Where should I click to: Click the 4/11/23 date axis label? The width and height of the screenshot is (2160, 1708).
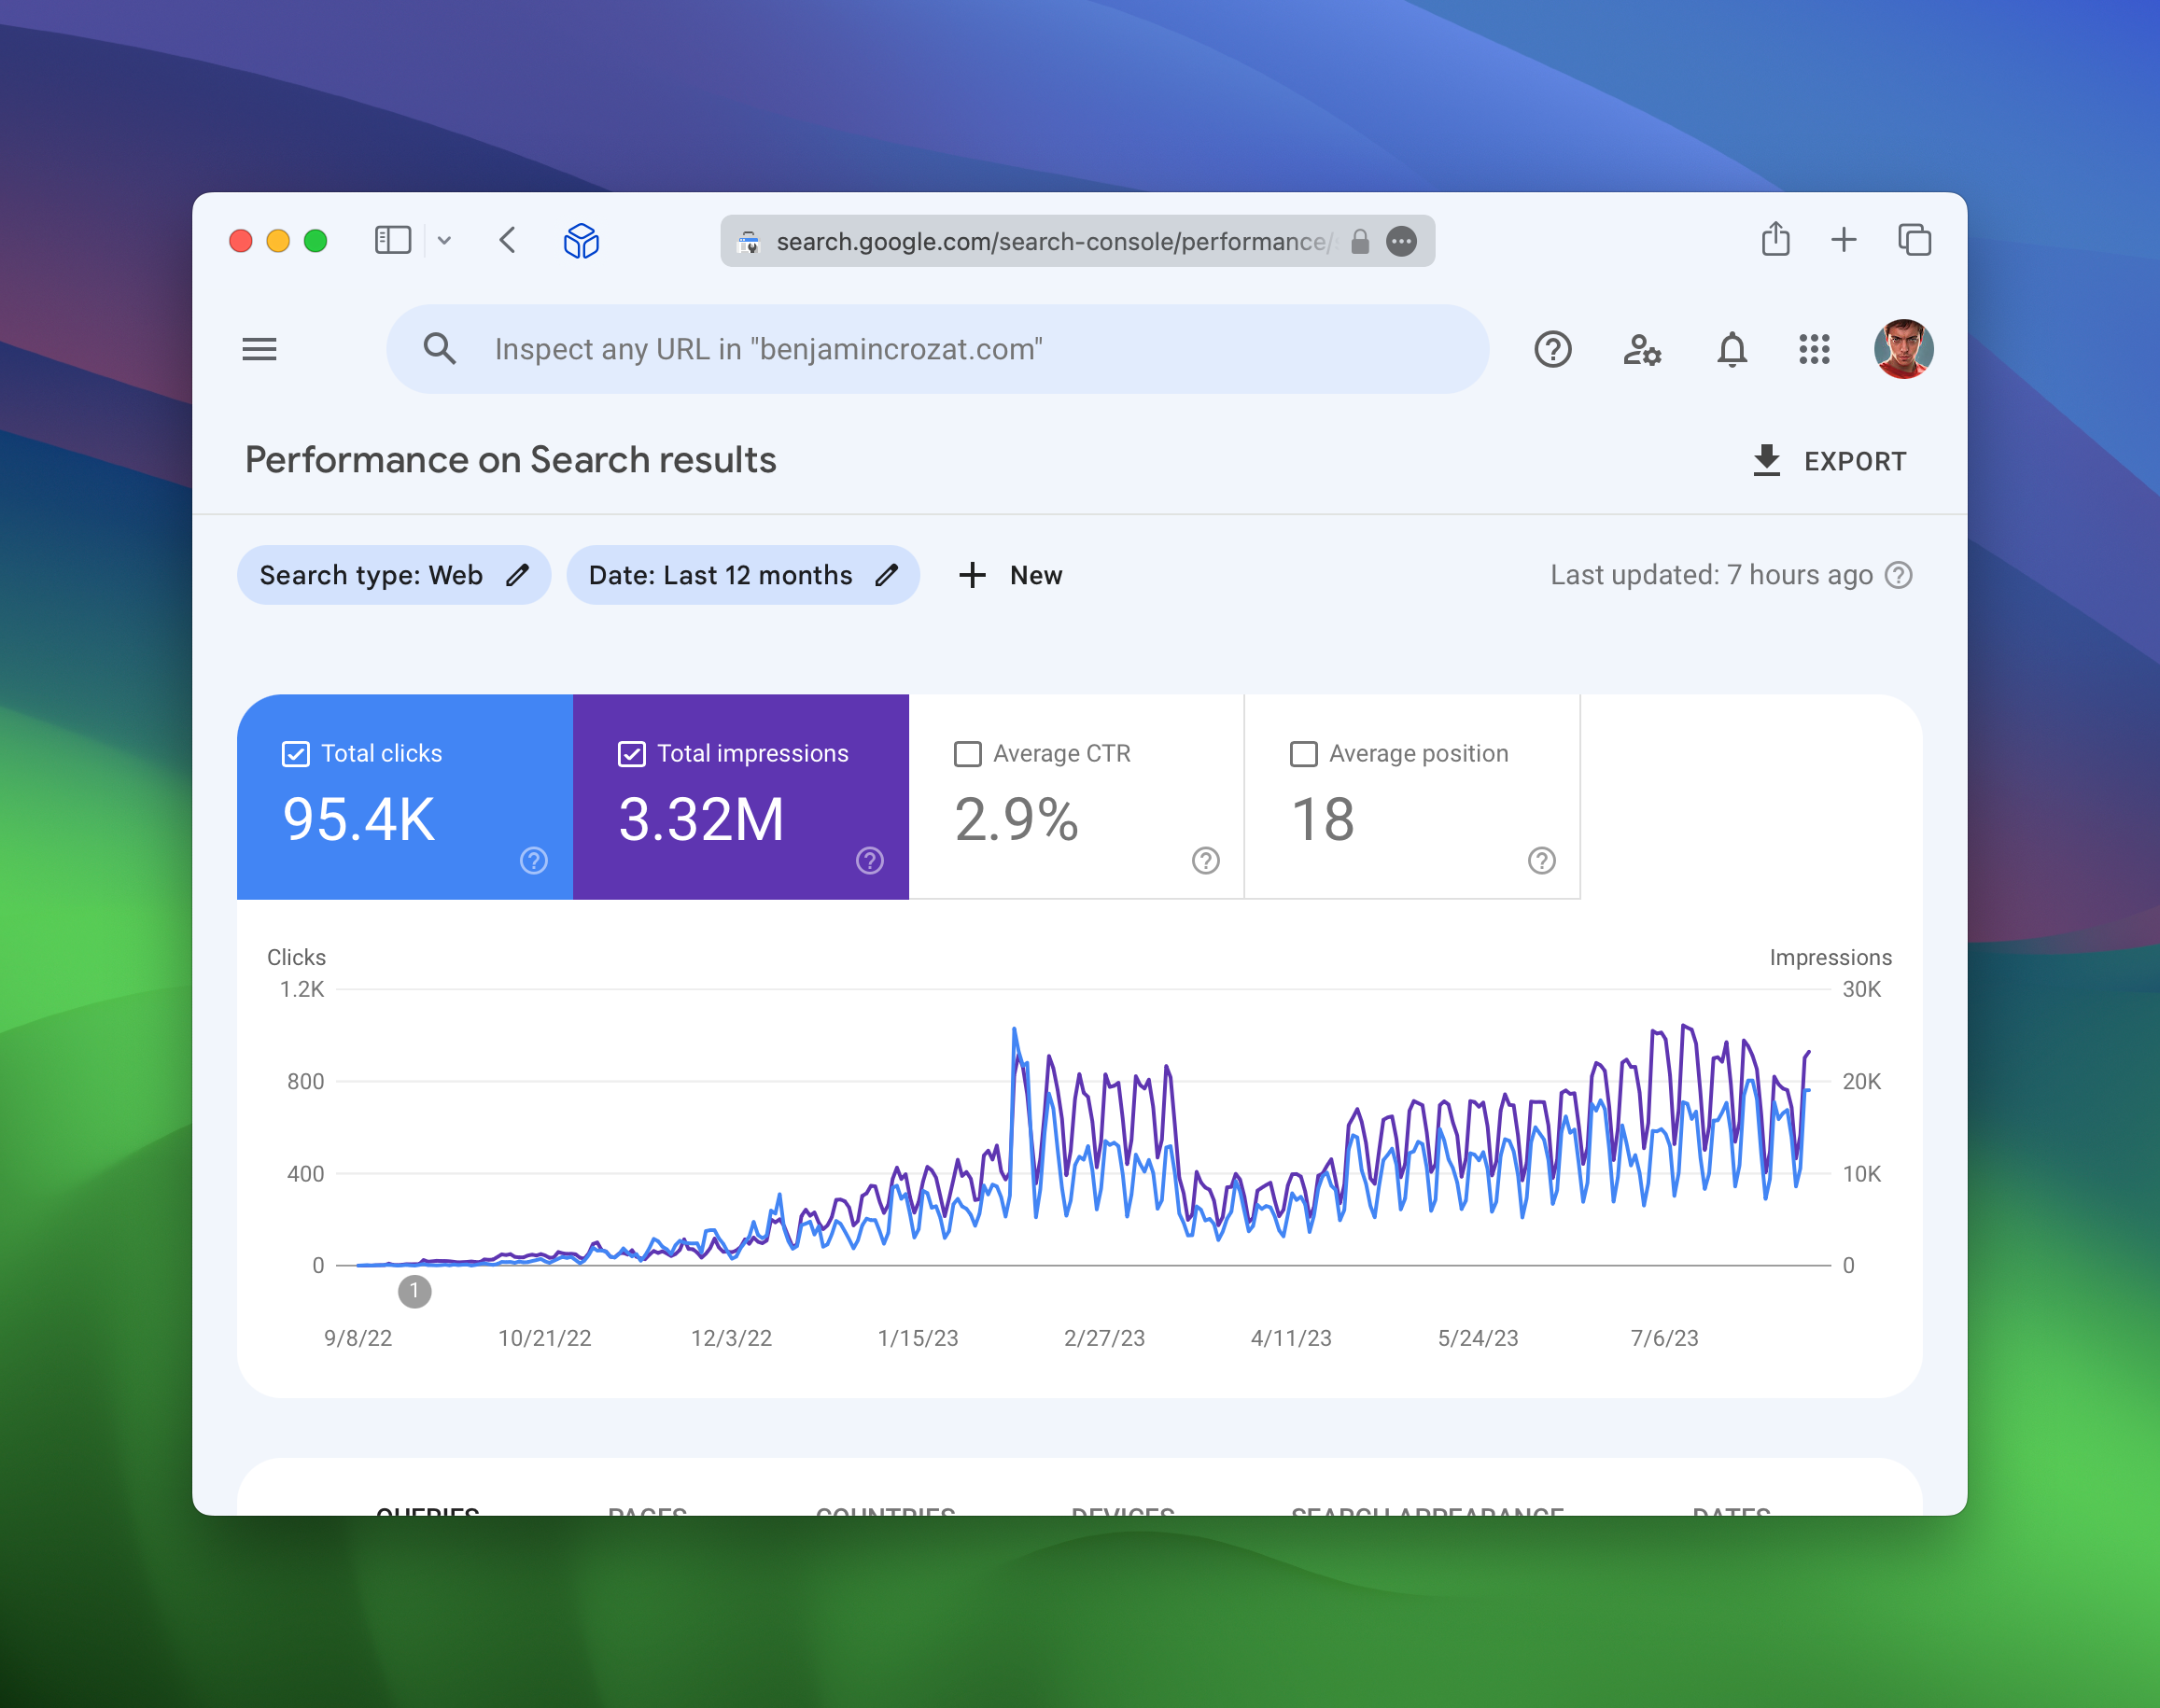tap(1291, 1338)
